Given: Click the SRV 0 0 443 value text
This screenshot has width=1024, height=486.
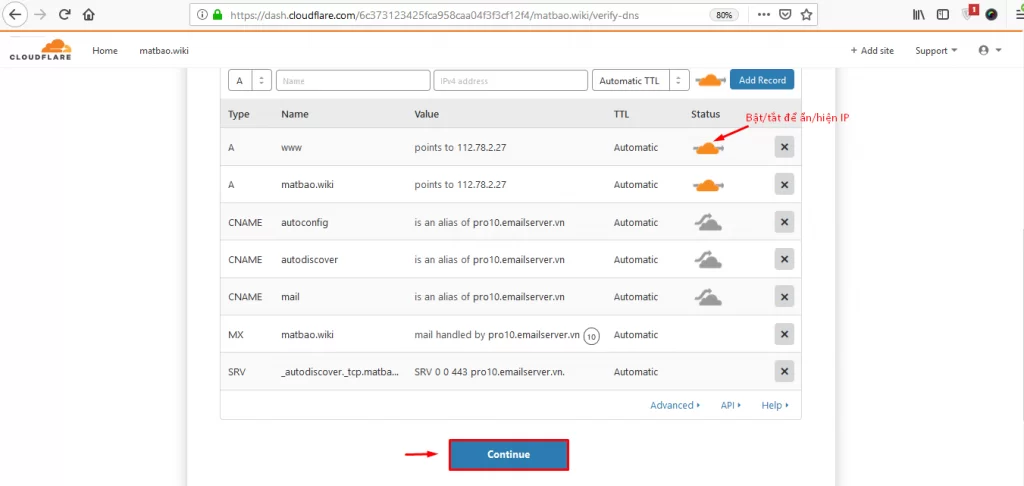Looking at the screenshot, I should (x=490, y=372).
